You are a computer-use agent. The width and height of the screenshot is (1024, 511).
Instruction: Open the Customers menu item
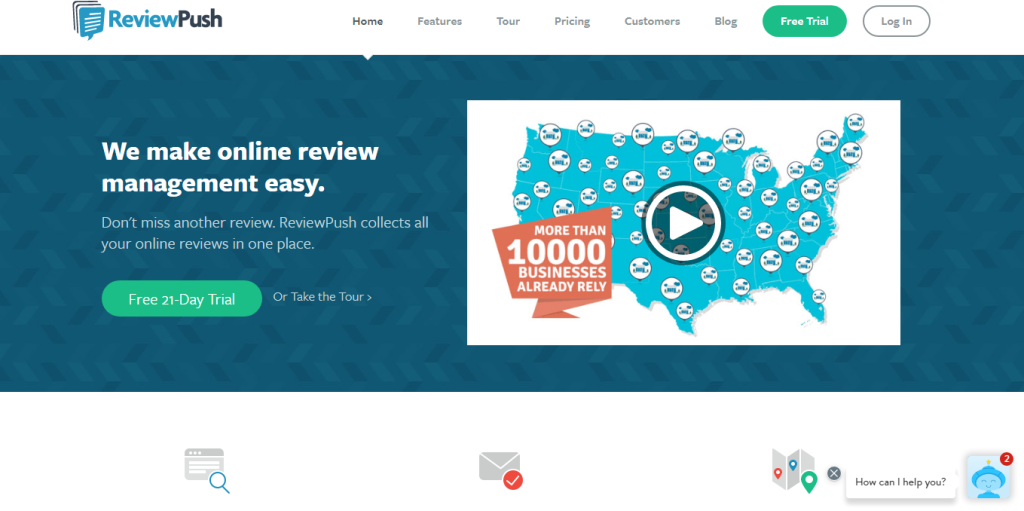point(652,21)
